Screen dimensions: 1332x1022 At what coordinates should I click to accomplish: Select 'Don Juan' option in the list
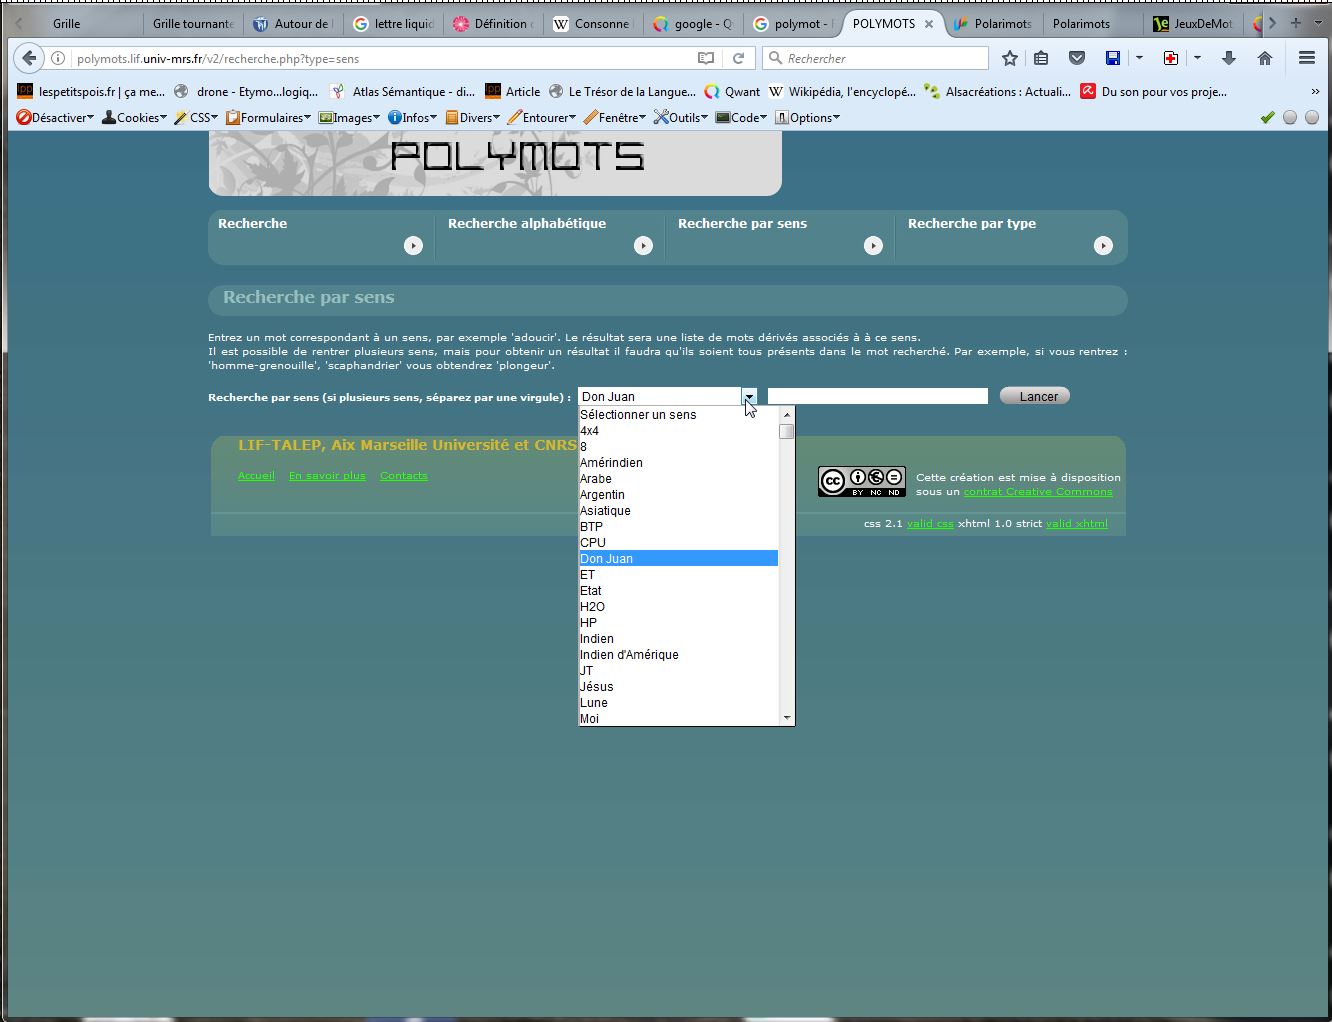coord(679,559)
